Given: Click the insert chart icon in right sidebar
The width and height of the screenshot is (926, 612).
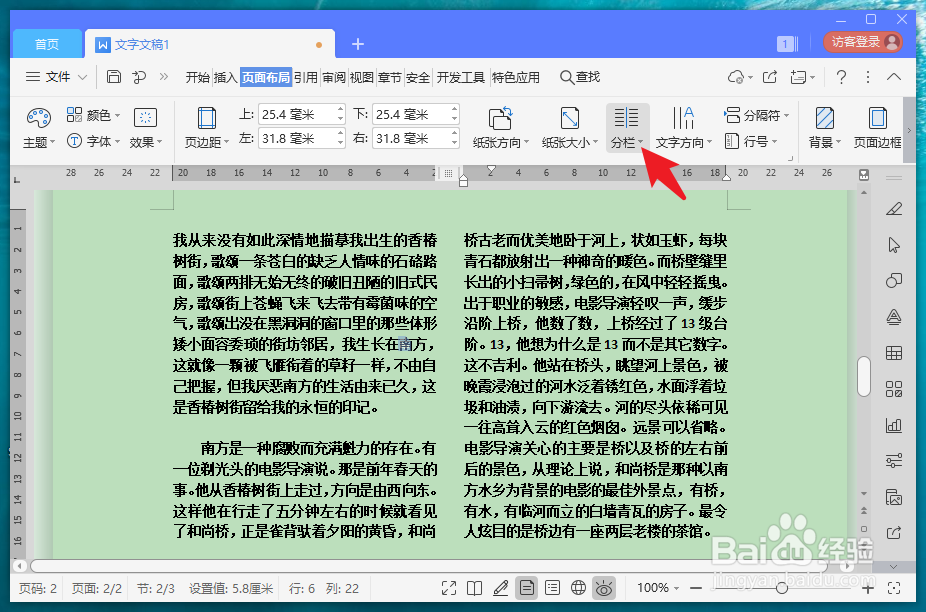Looking at the screenshot, I should pos(893,425).
